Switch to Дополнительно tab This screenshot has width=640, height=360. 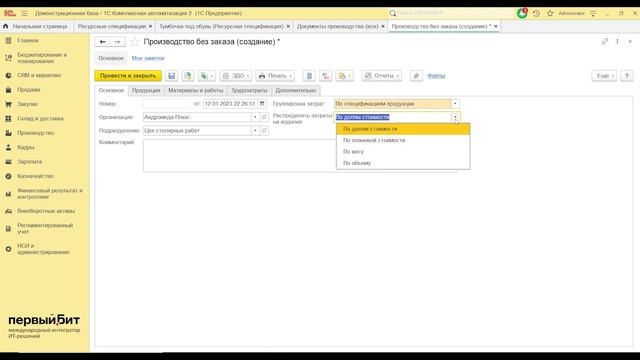coord(296,90)
